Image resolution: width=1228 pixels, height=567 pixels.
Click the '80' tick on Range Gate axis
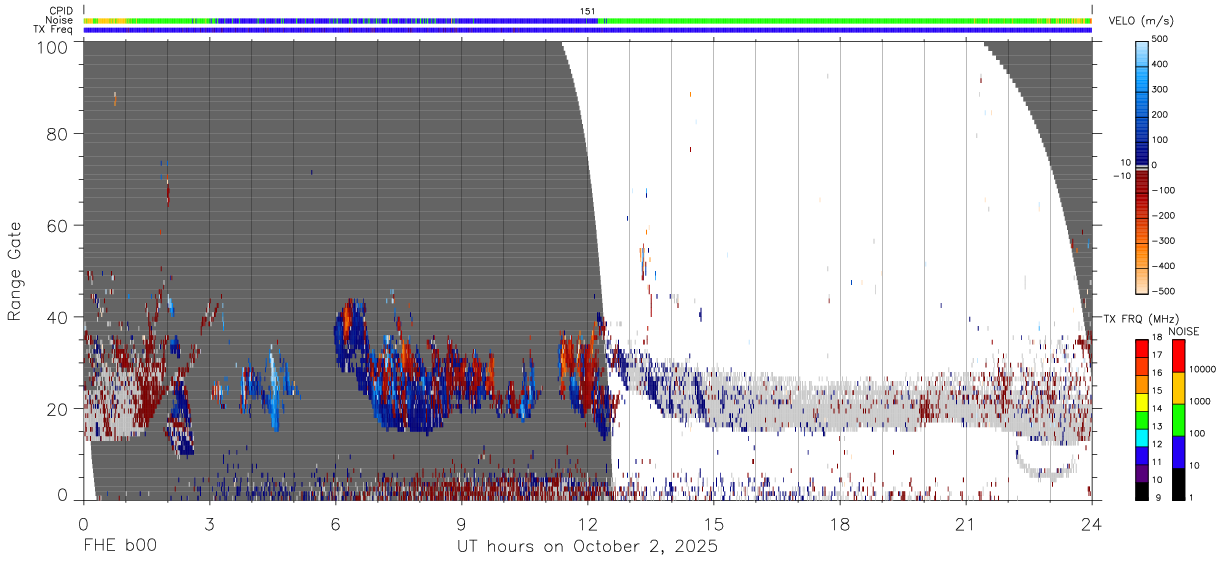point(59,133)
